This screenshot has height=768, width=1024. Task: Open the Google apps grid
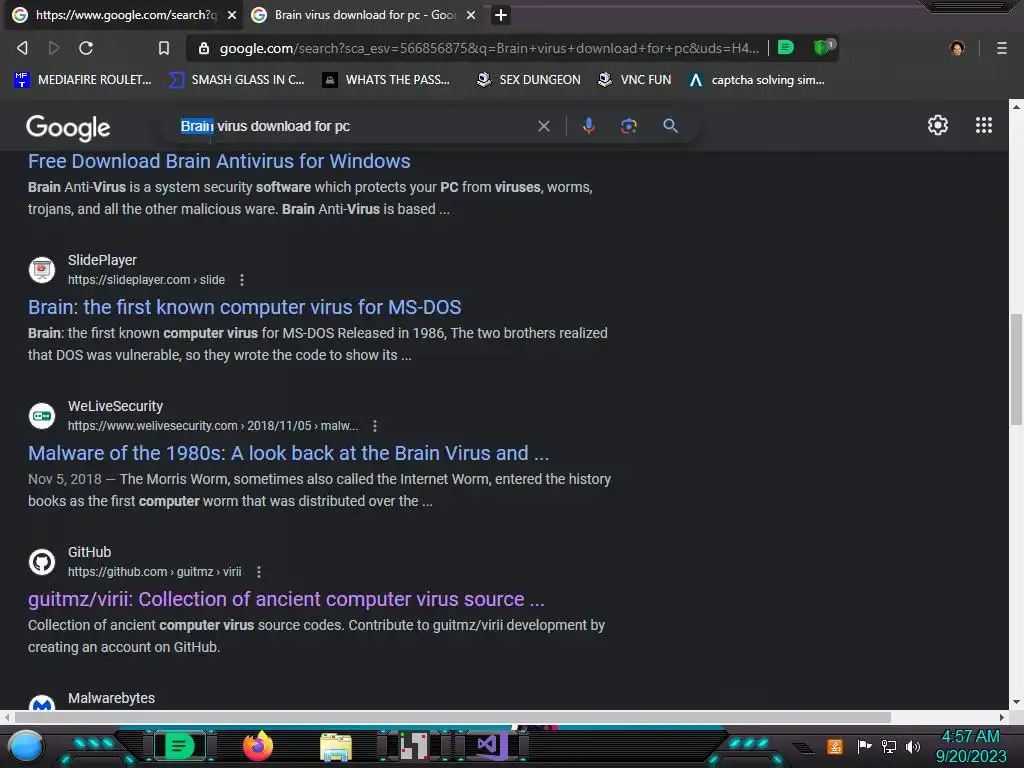pos(984,125)
